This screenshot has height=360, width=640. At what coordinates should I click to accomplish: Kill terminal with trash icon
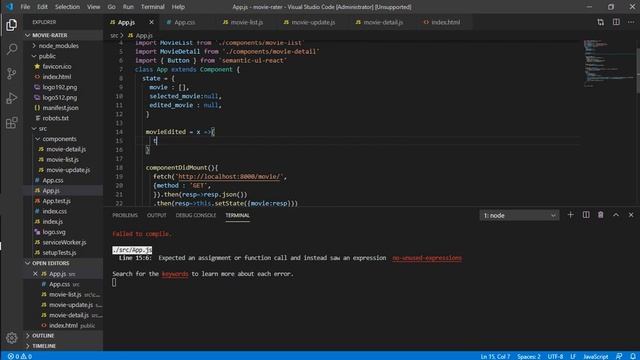point(601,215)
